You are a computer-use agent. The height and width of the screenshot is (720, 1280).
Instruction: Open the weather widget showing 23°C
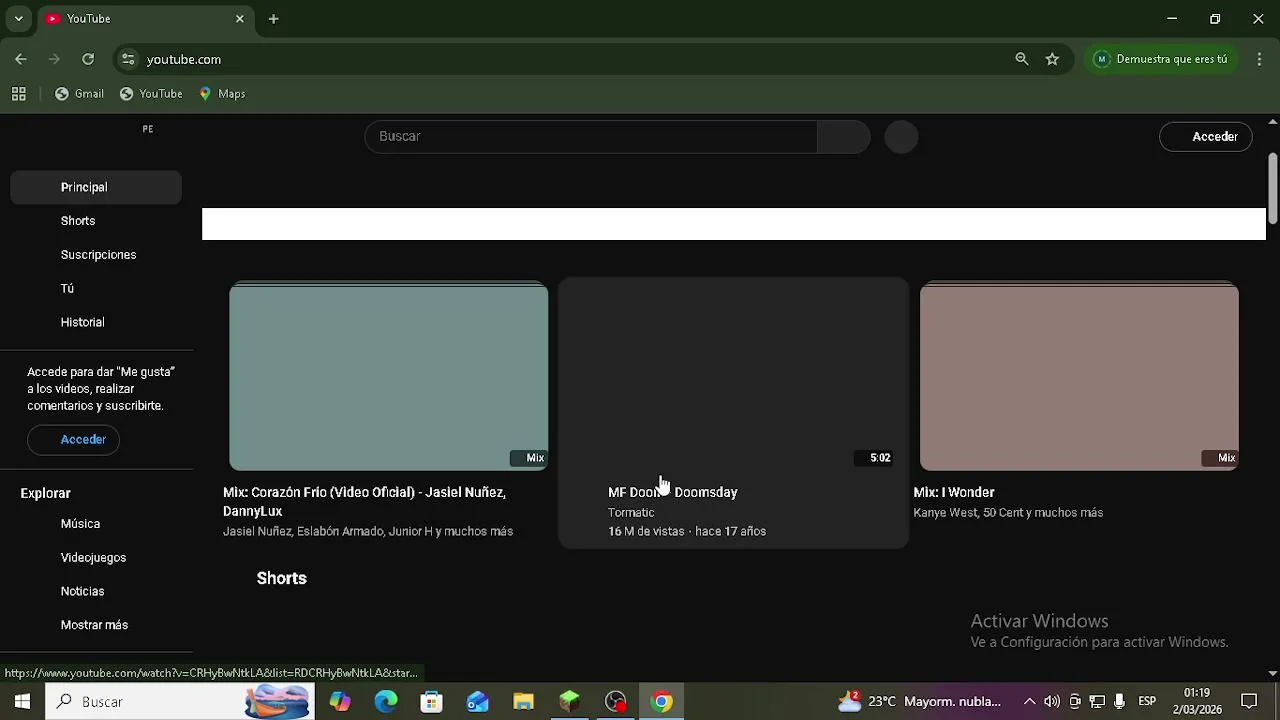tap(919, 702)
